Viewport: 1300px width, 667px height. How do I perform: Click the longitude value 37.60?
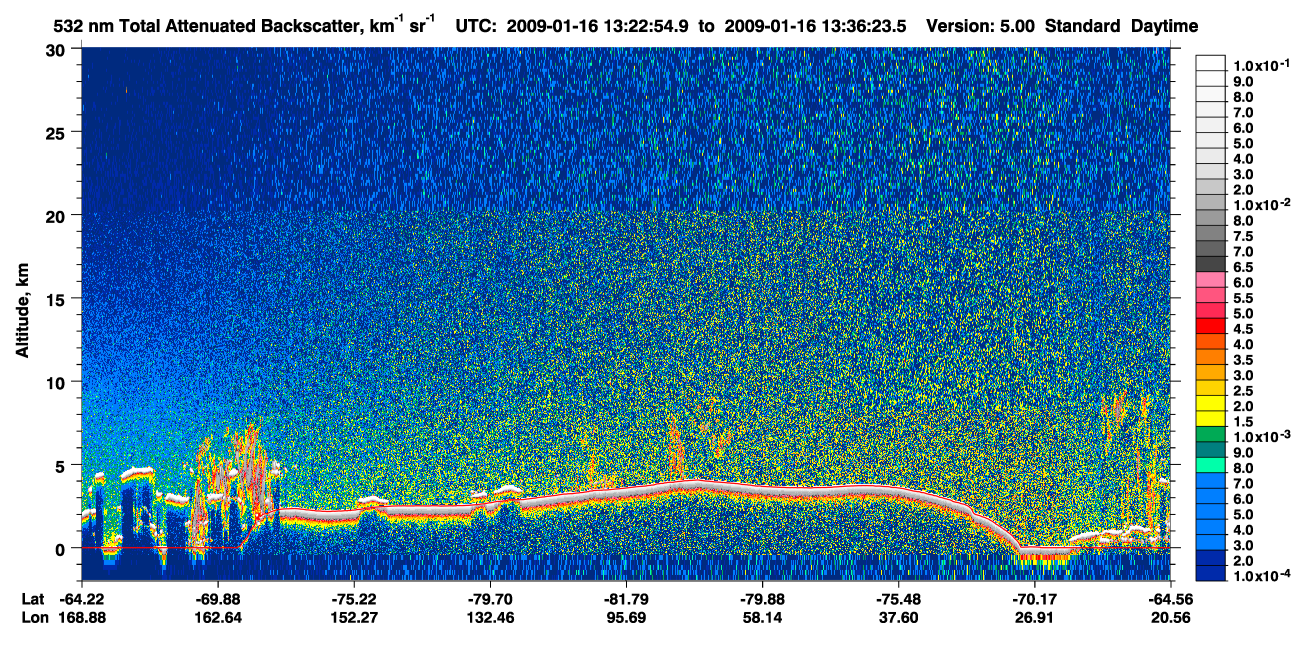click(898, 618)
